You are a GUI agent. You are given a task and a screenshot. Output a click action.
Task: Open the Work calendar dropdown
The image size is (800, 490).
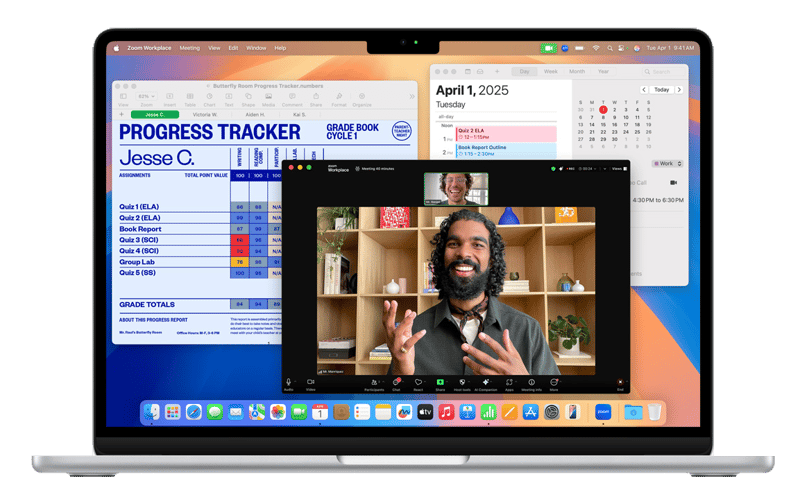(x=667, y=164)
